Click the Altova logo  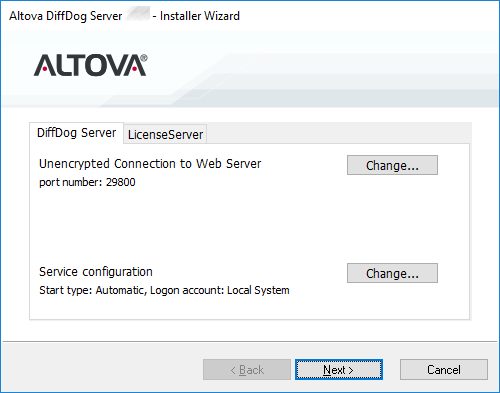click(91, 65)
